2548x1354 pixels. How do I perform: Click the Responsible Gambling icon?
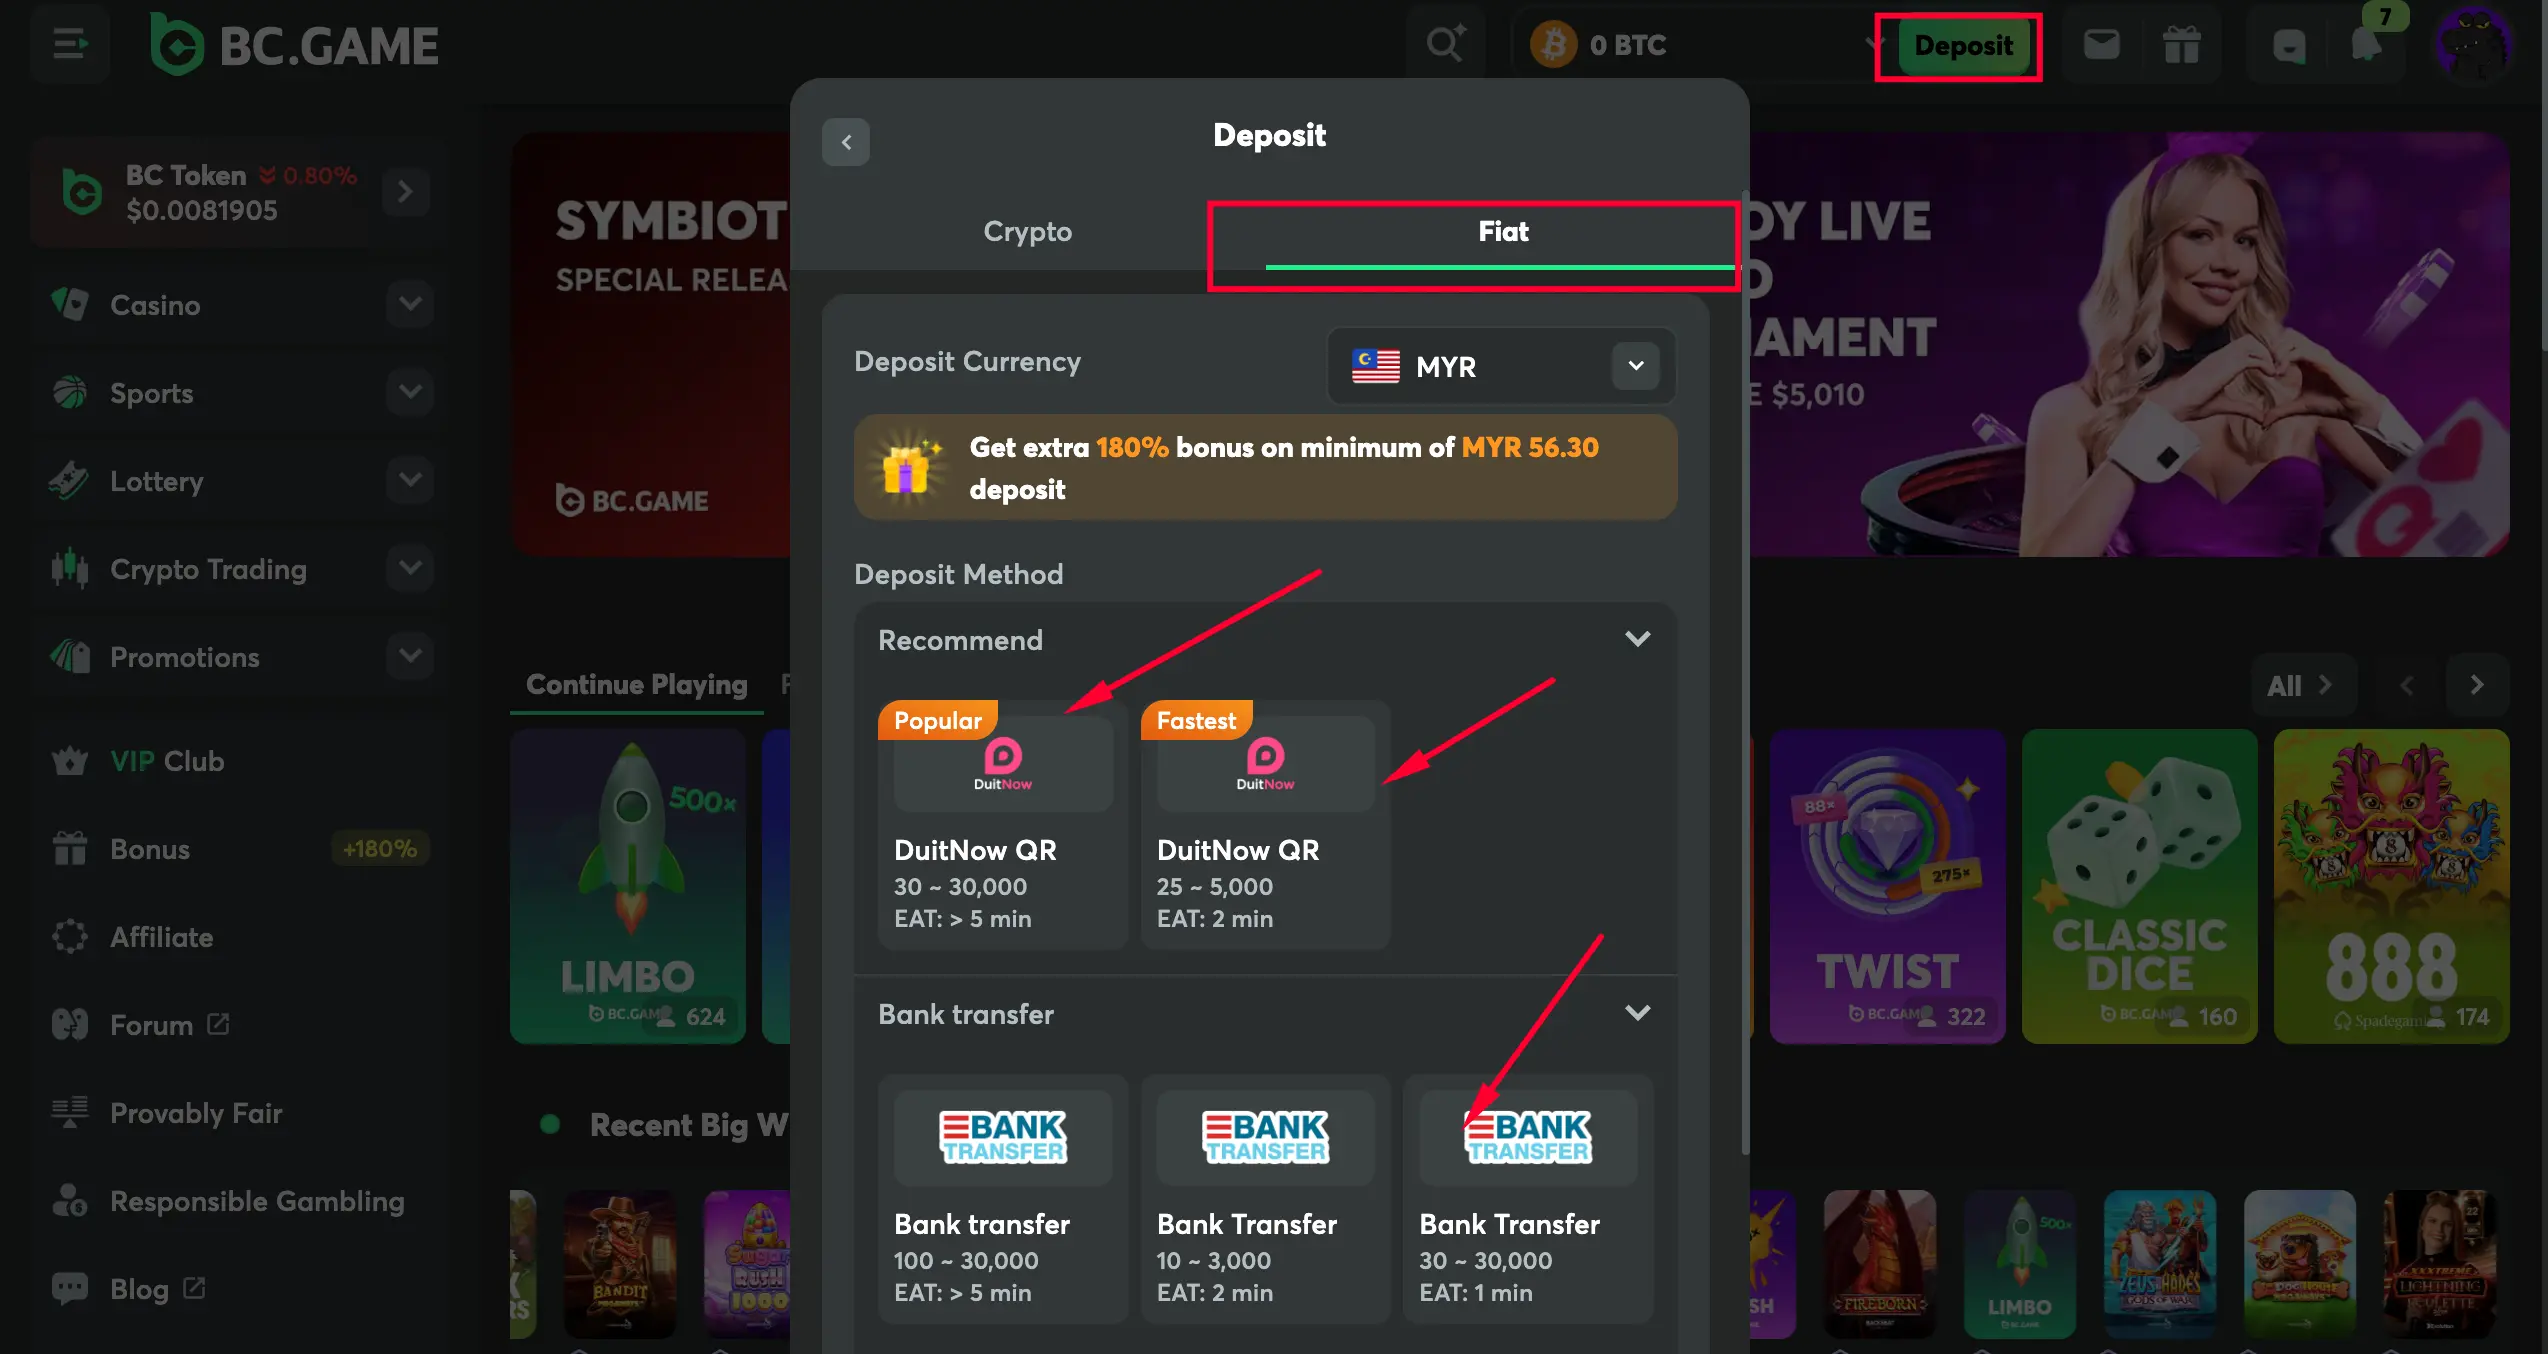click(x=70, y=1200)
